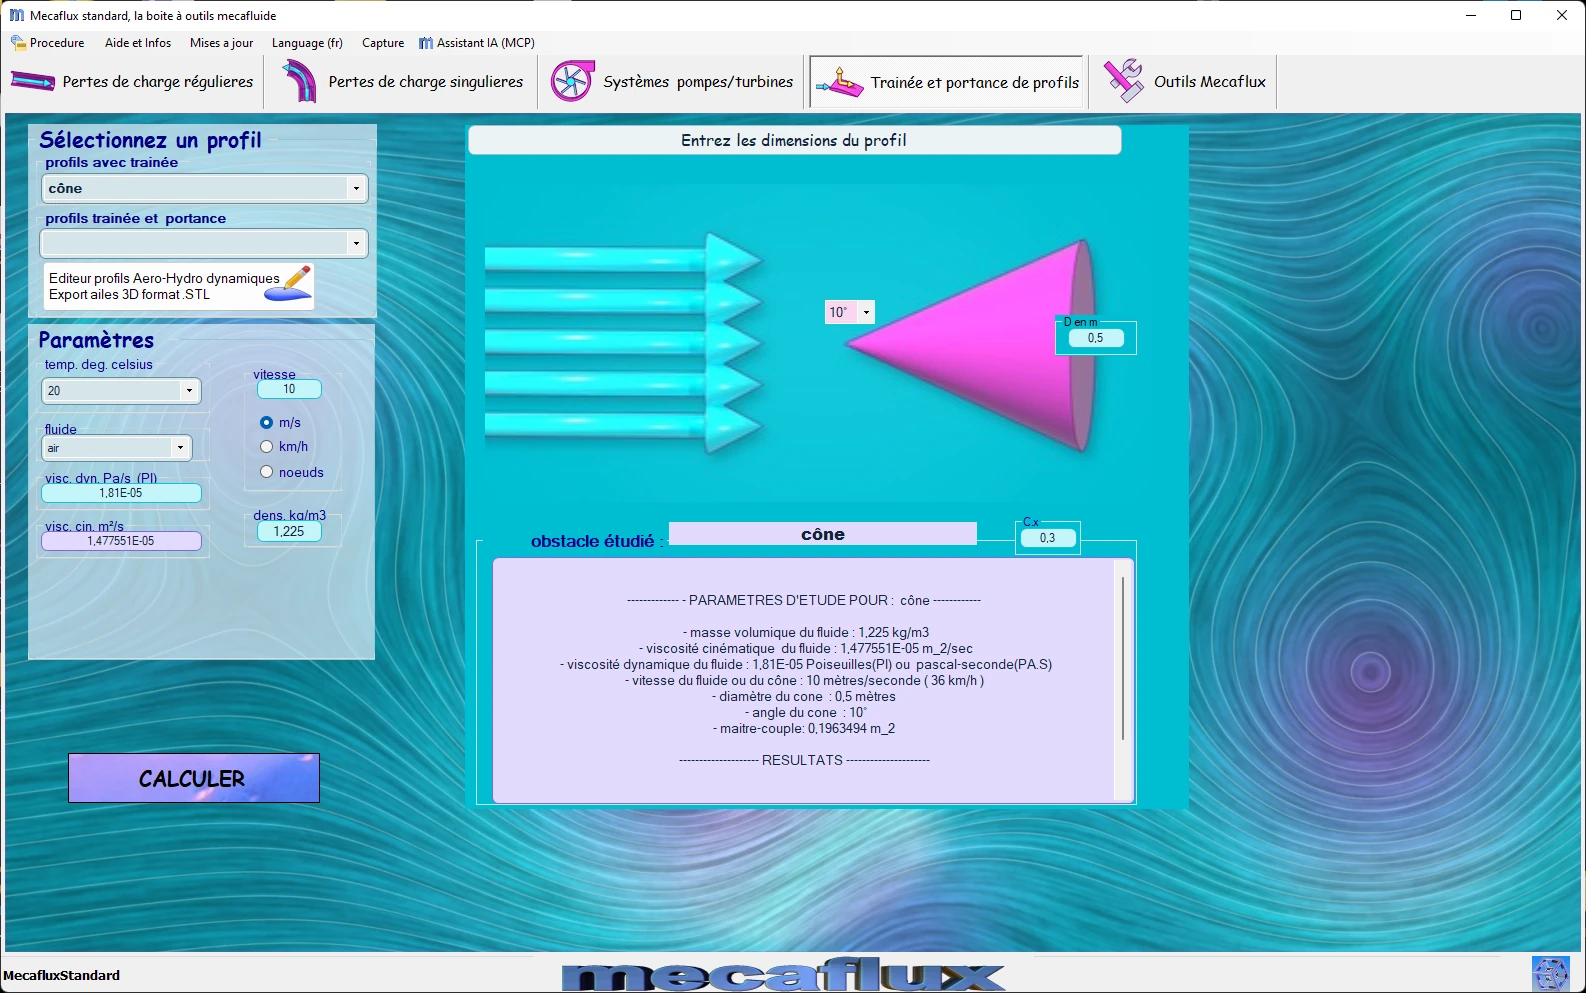
Task: Switch to Systèmes pompes/turbines tab
Action: coord(673,82)
